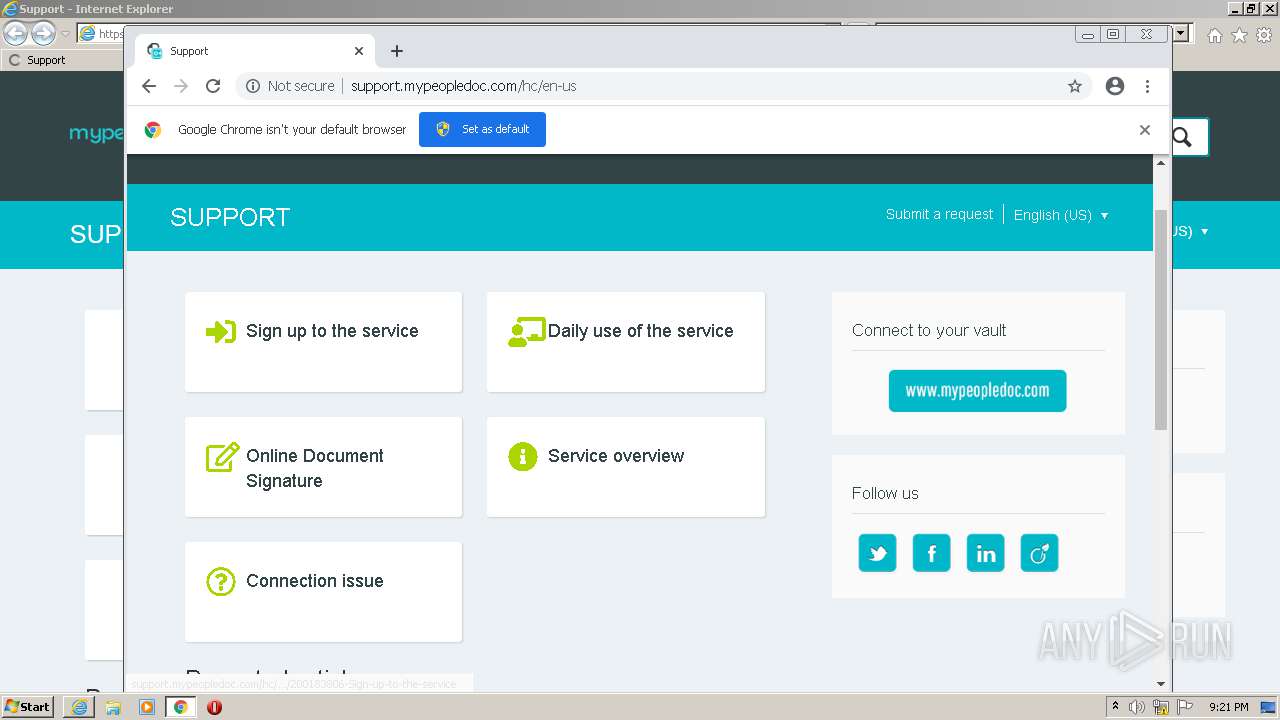Switch to Chrome on the taskbar

pos(180,707)
